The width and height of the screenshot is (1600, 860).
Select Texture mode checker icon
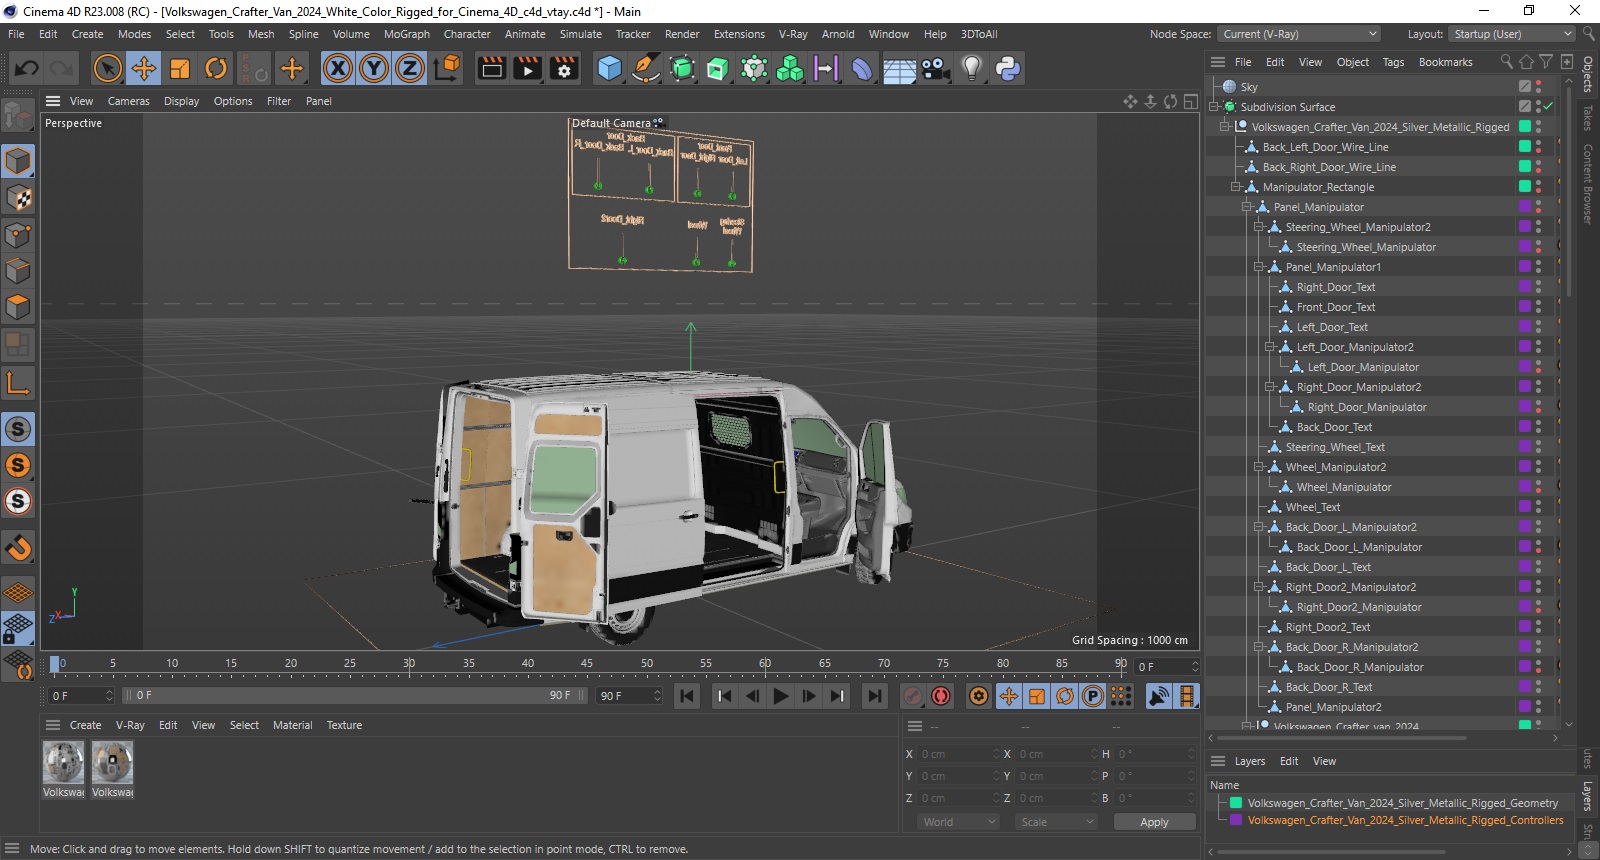coord(18,198)
